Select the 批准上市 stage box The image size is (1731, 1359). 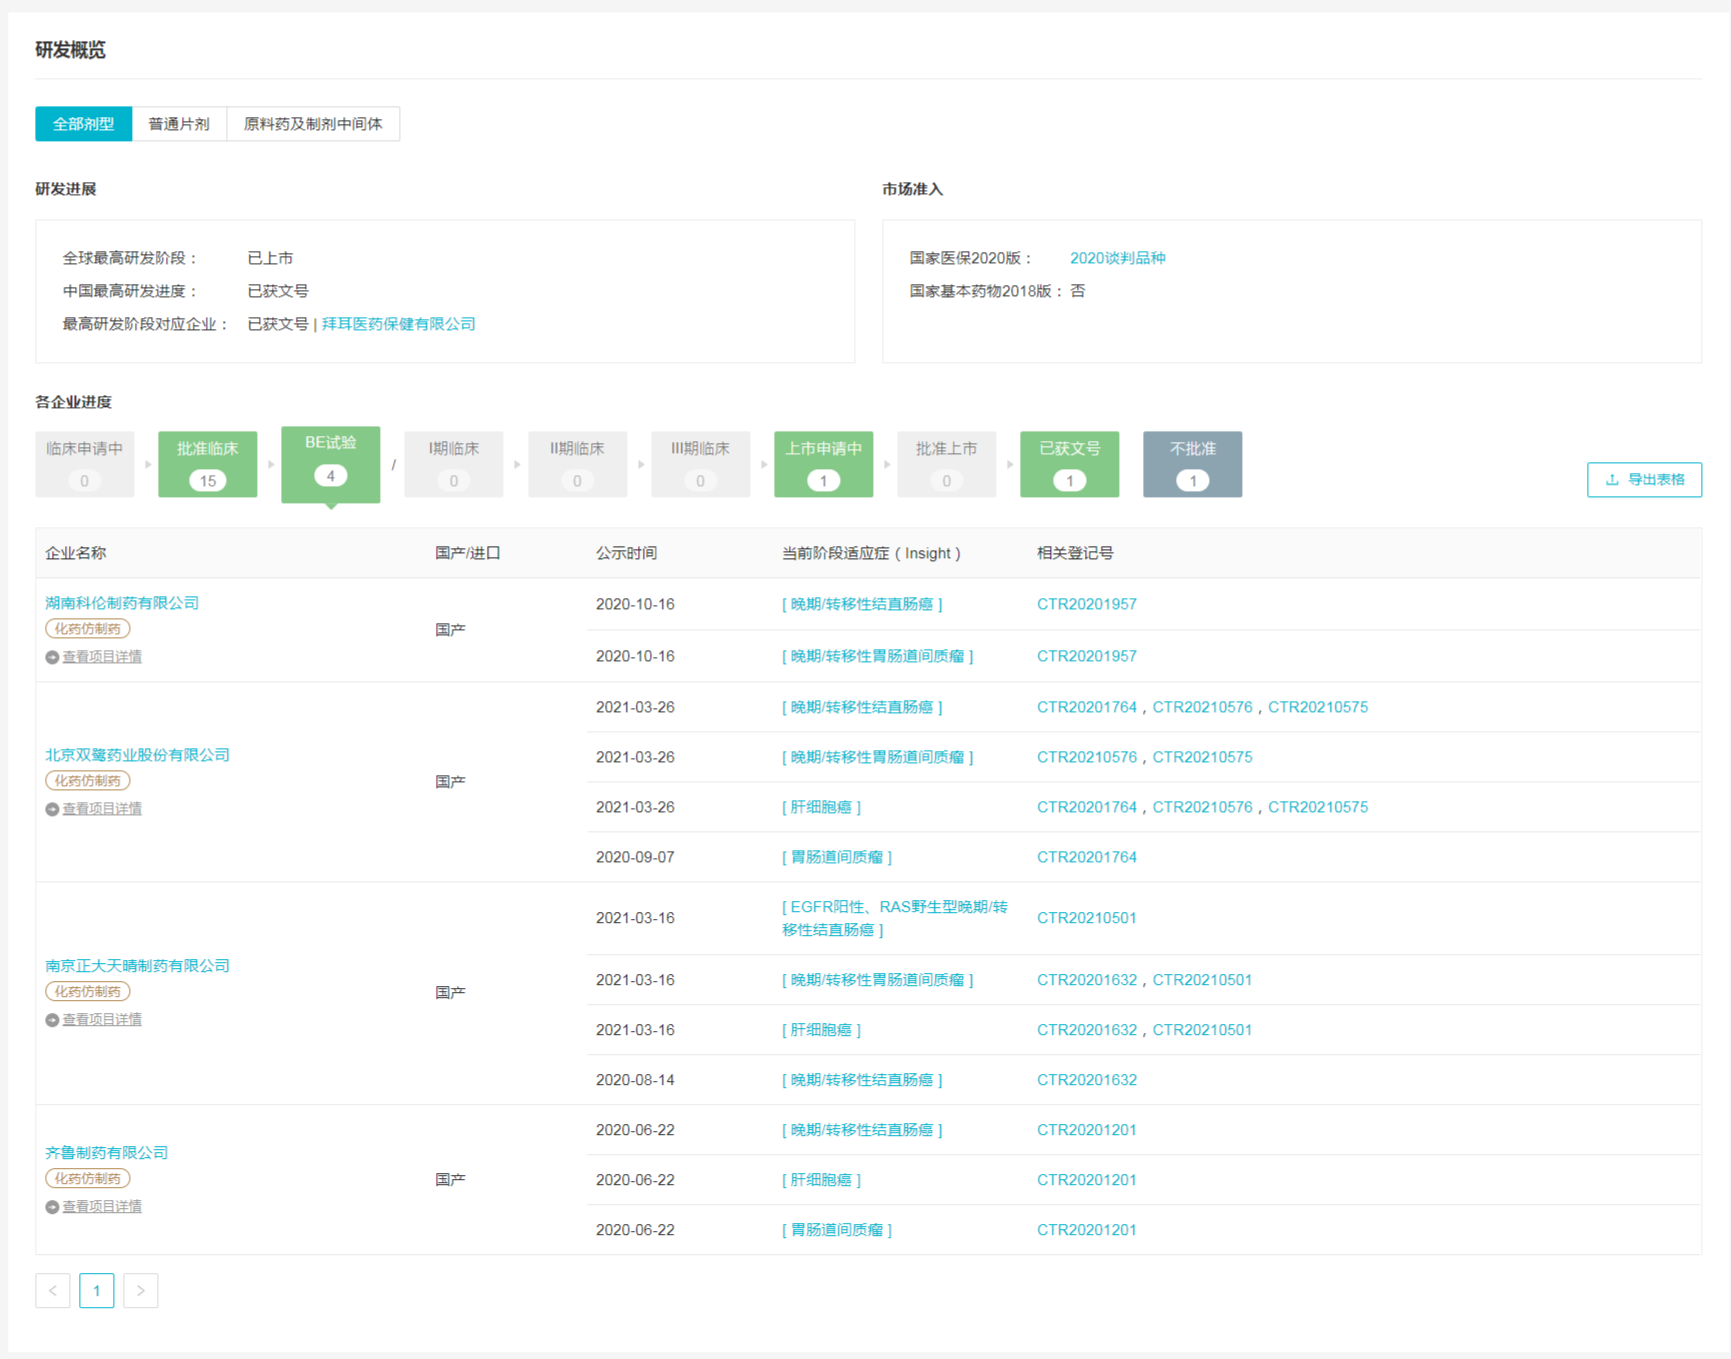[x=946, y=464]
